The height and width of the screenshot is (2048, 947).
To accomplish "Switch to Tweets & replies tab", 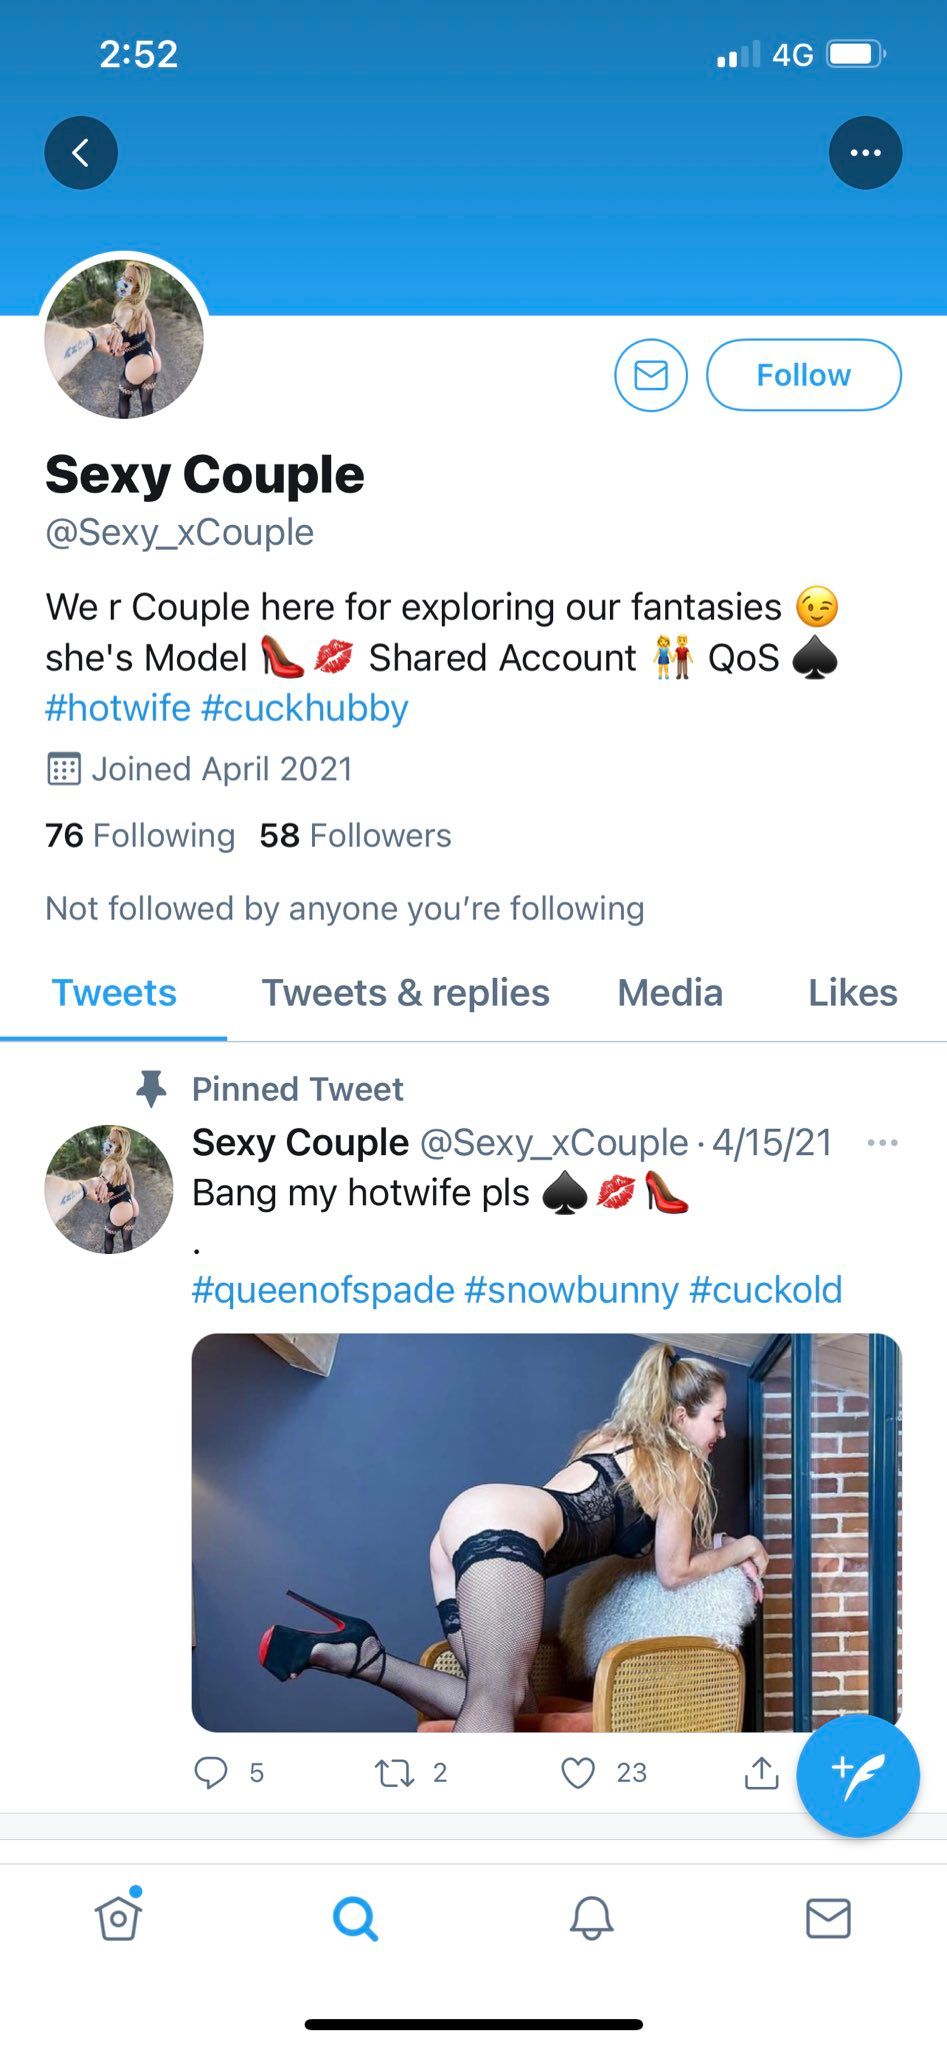I will (405, 993).
